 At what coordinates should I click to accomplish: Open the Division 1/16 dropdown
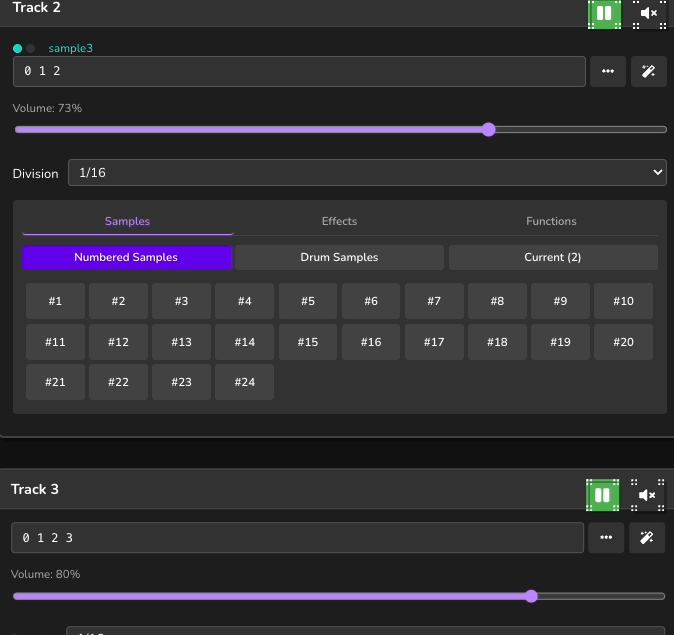pyautogui.click(x=366, y=173)
